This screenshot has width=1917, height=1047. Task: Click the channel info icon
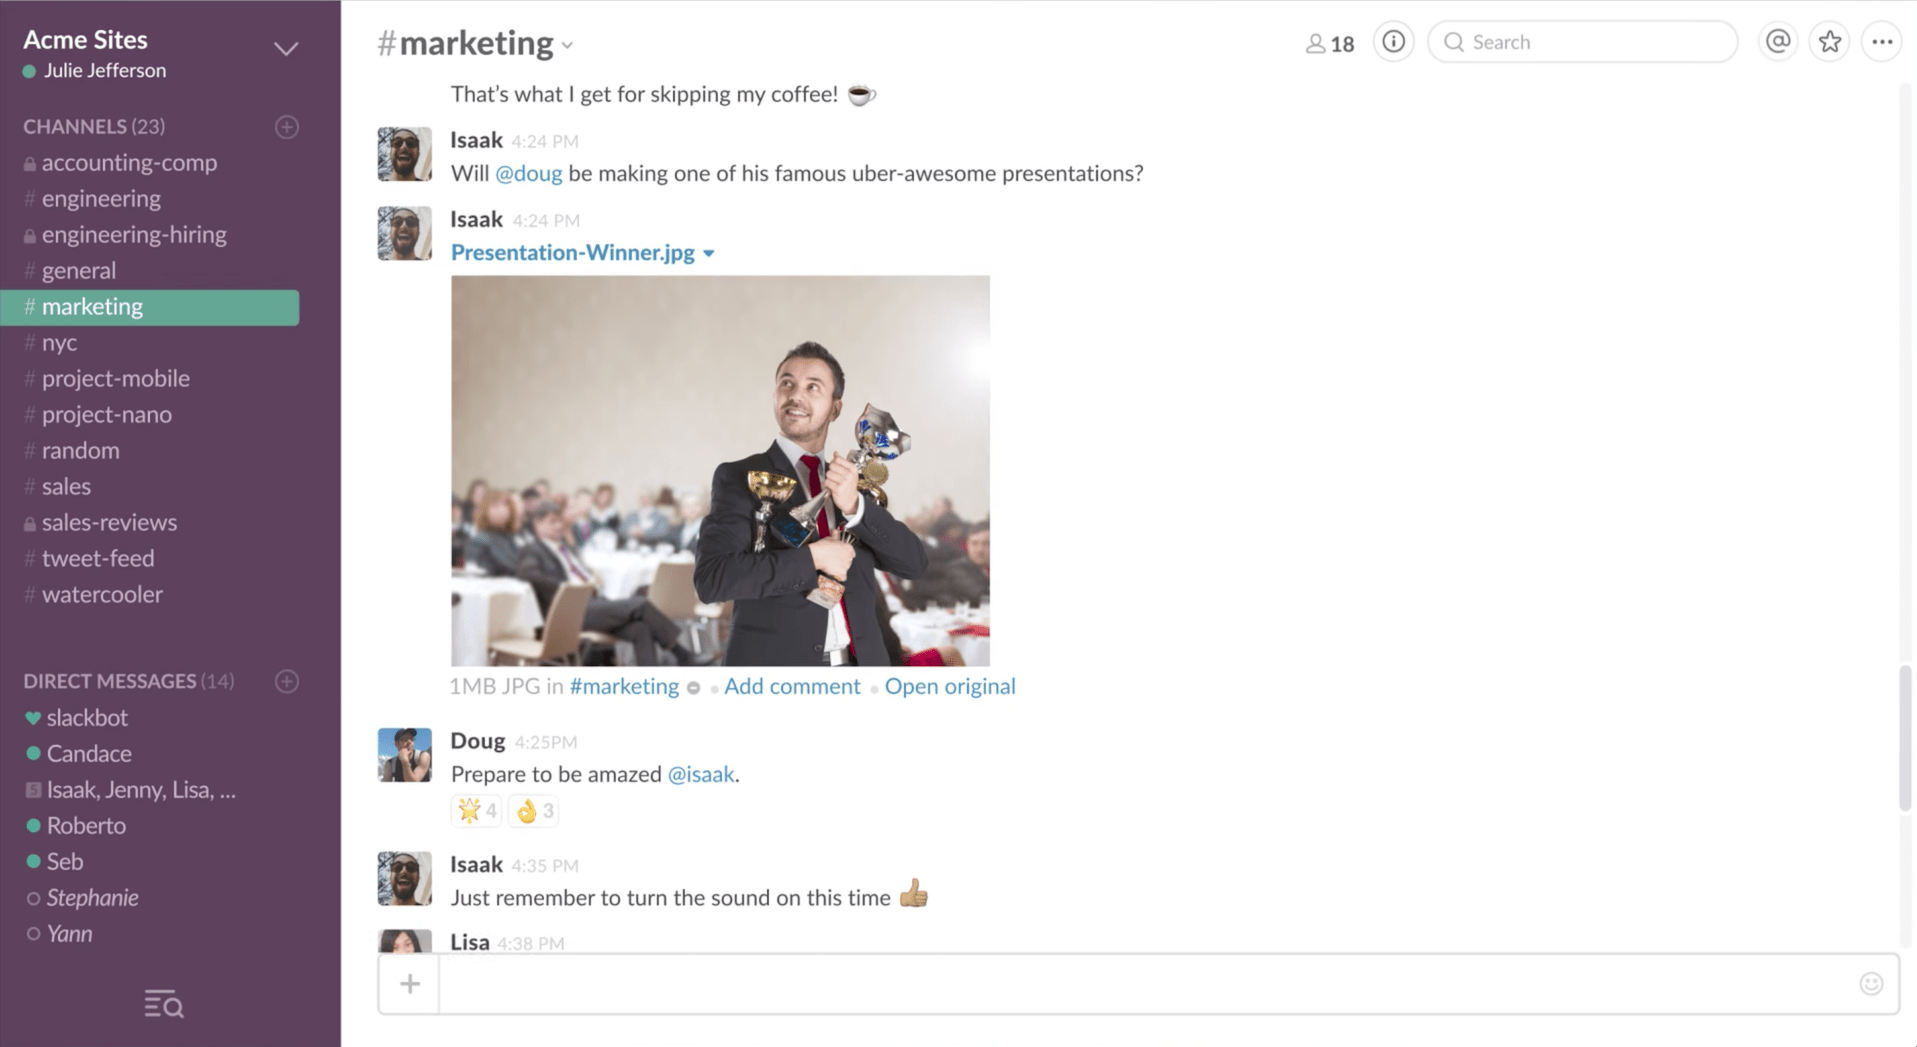[1392, 41]
